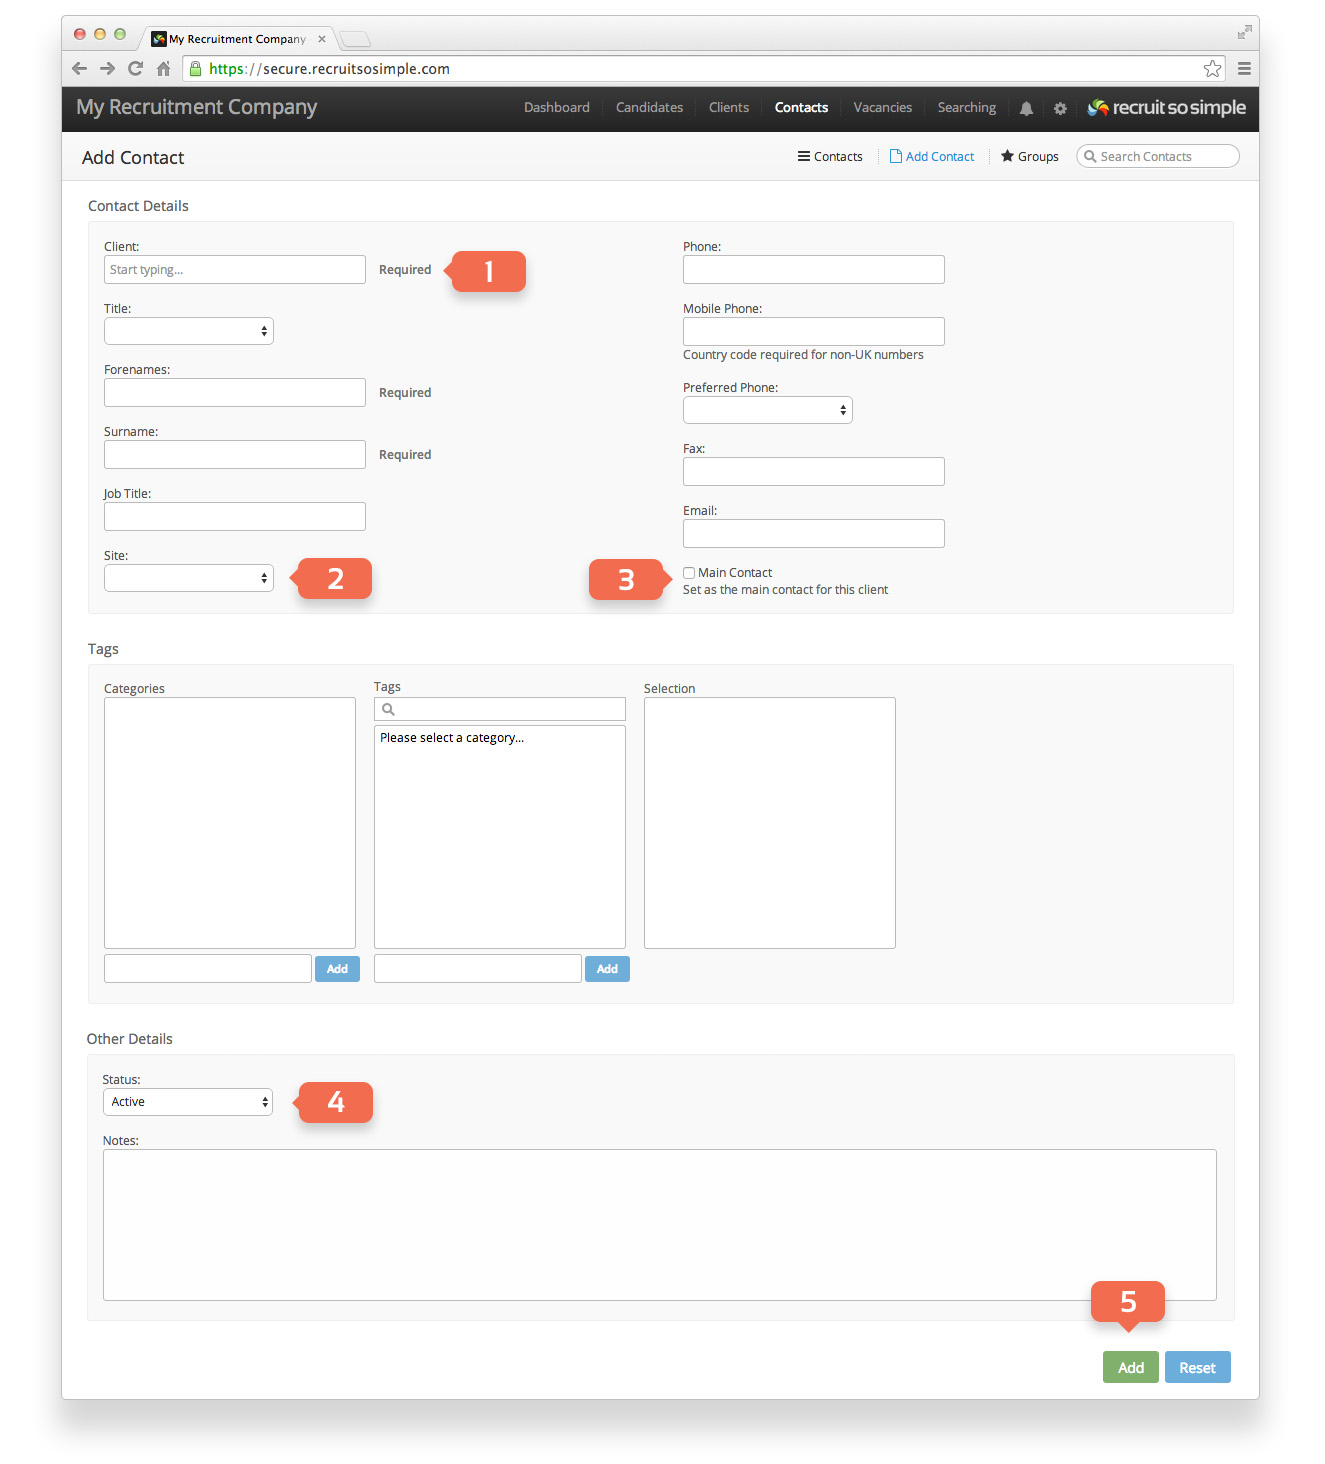Tick the Main Contact checkbox
Screen dimensions: 1325x1464
point(689,573)
